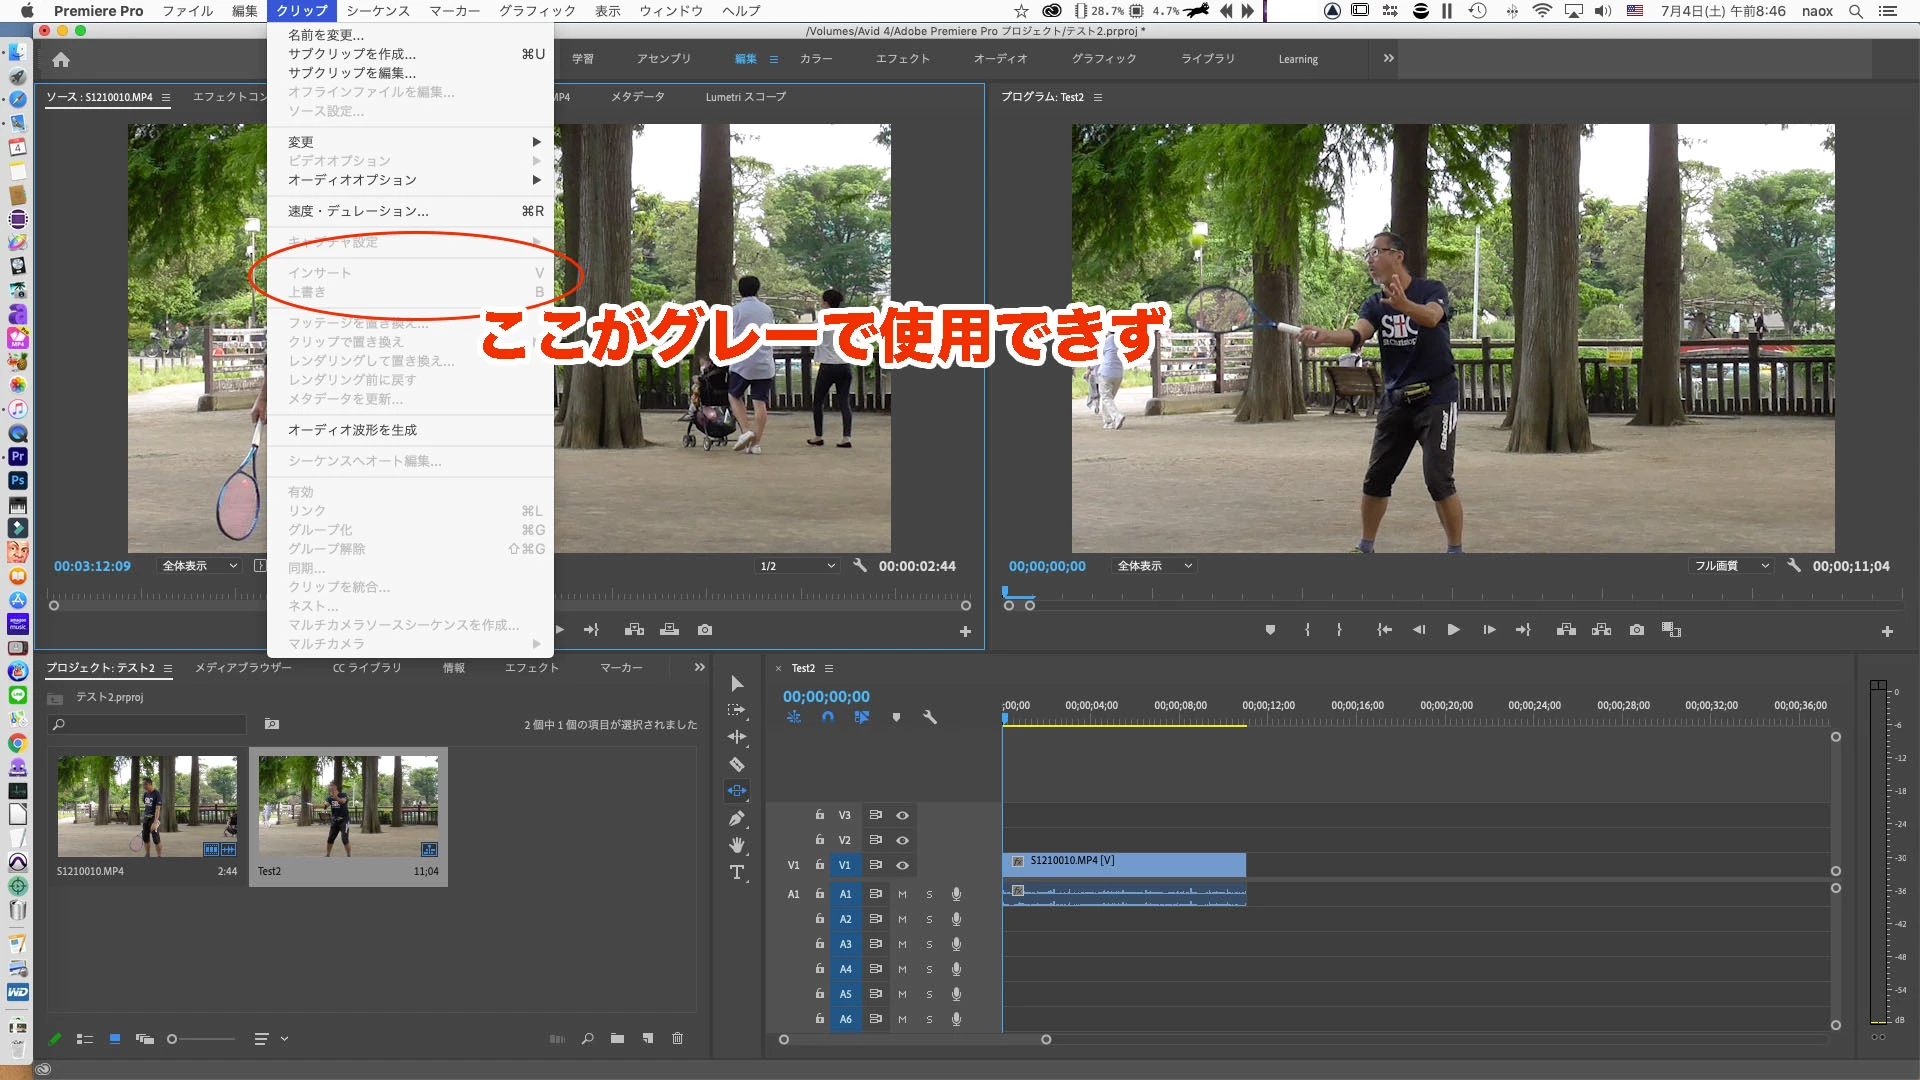Select the Type tool

pyautogui.click(x=737, y=872)
